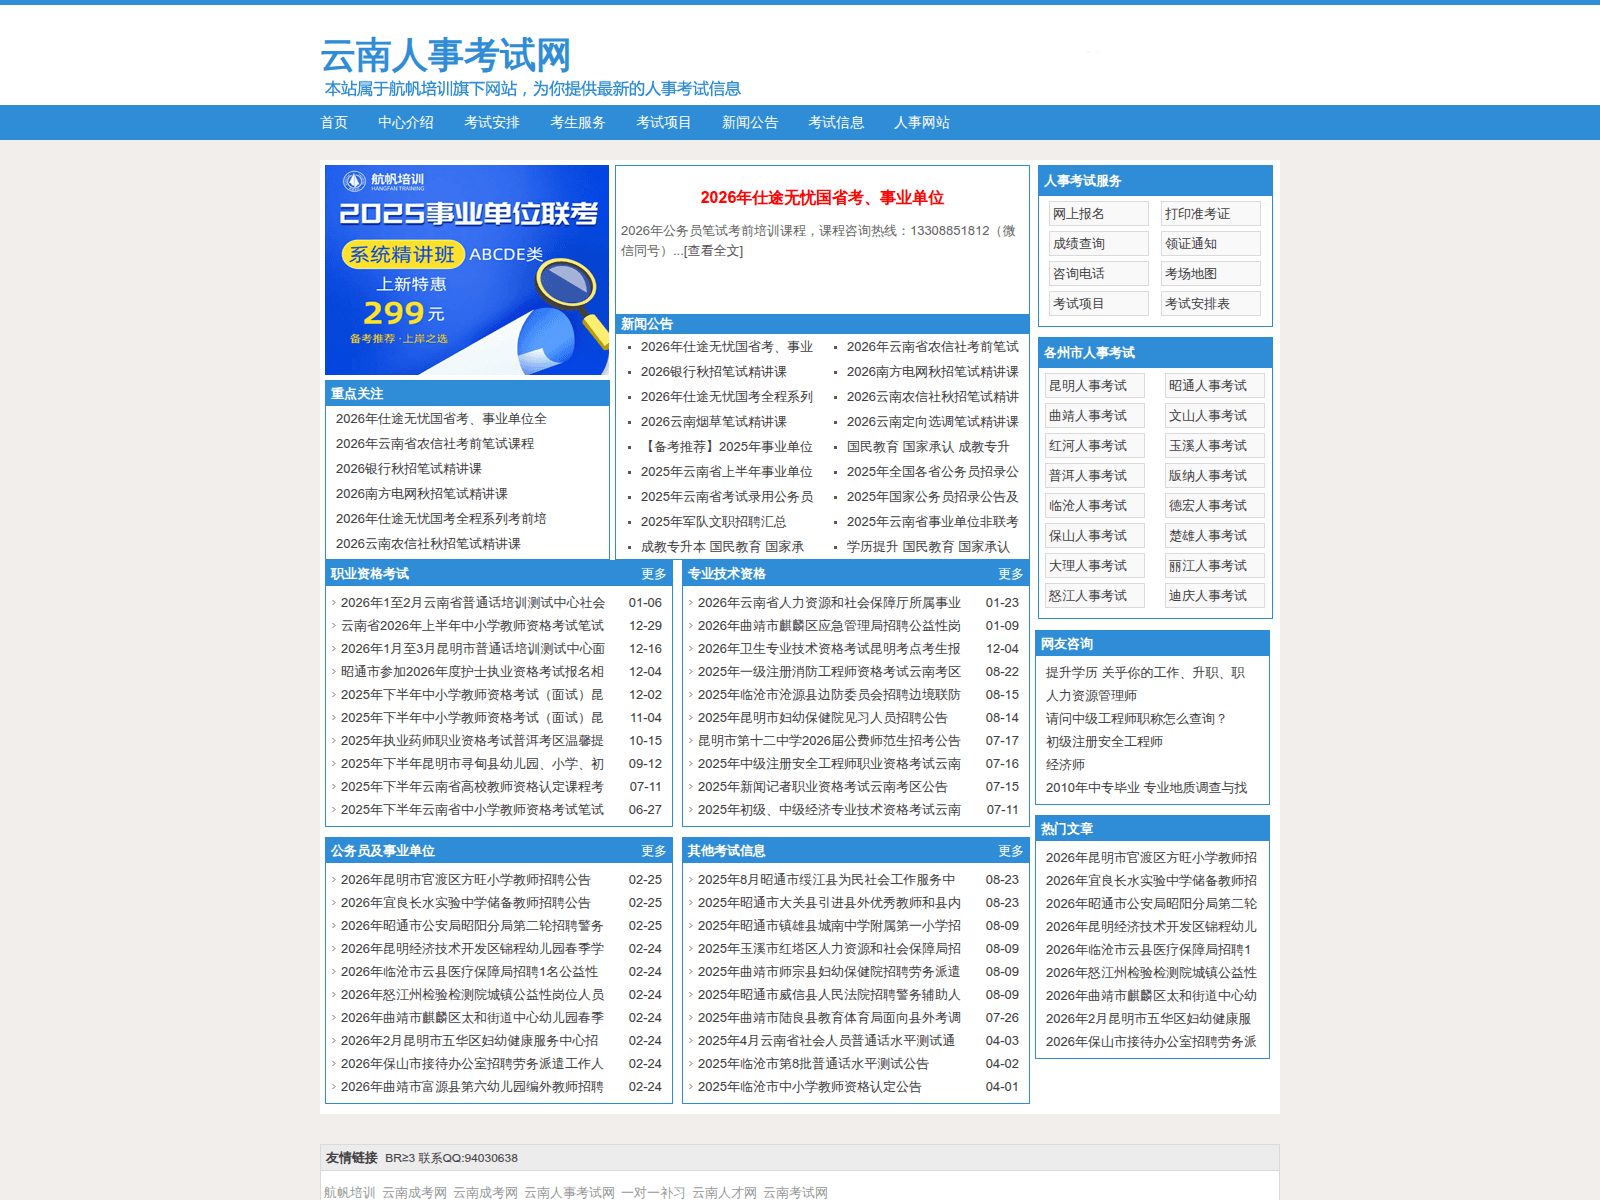Open 2025年一级注册消防工程师资格考试云南考区 article
Screen dimensions: 1600x1200
point(829,672)
